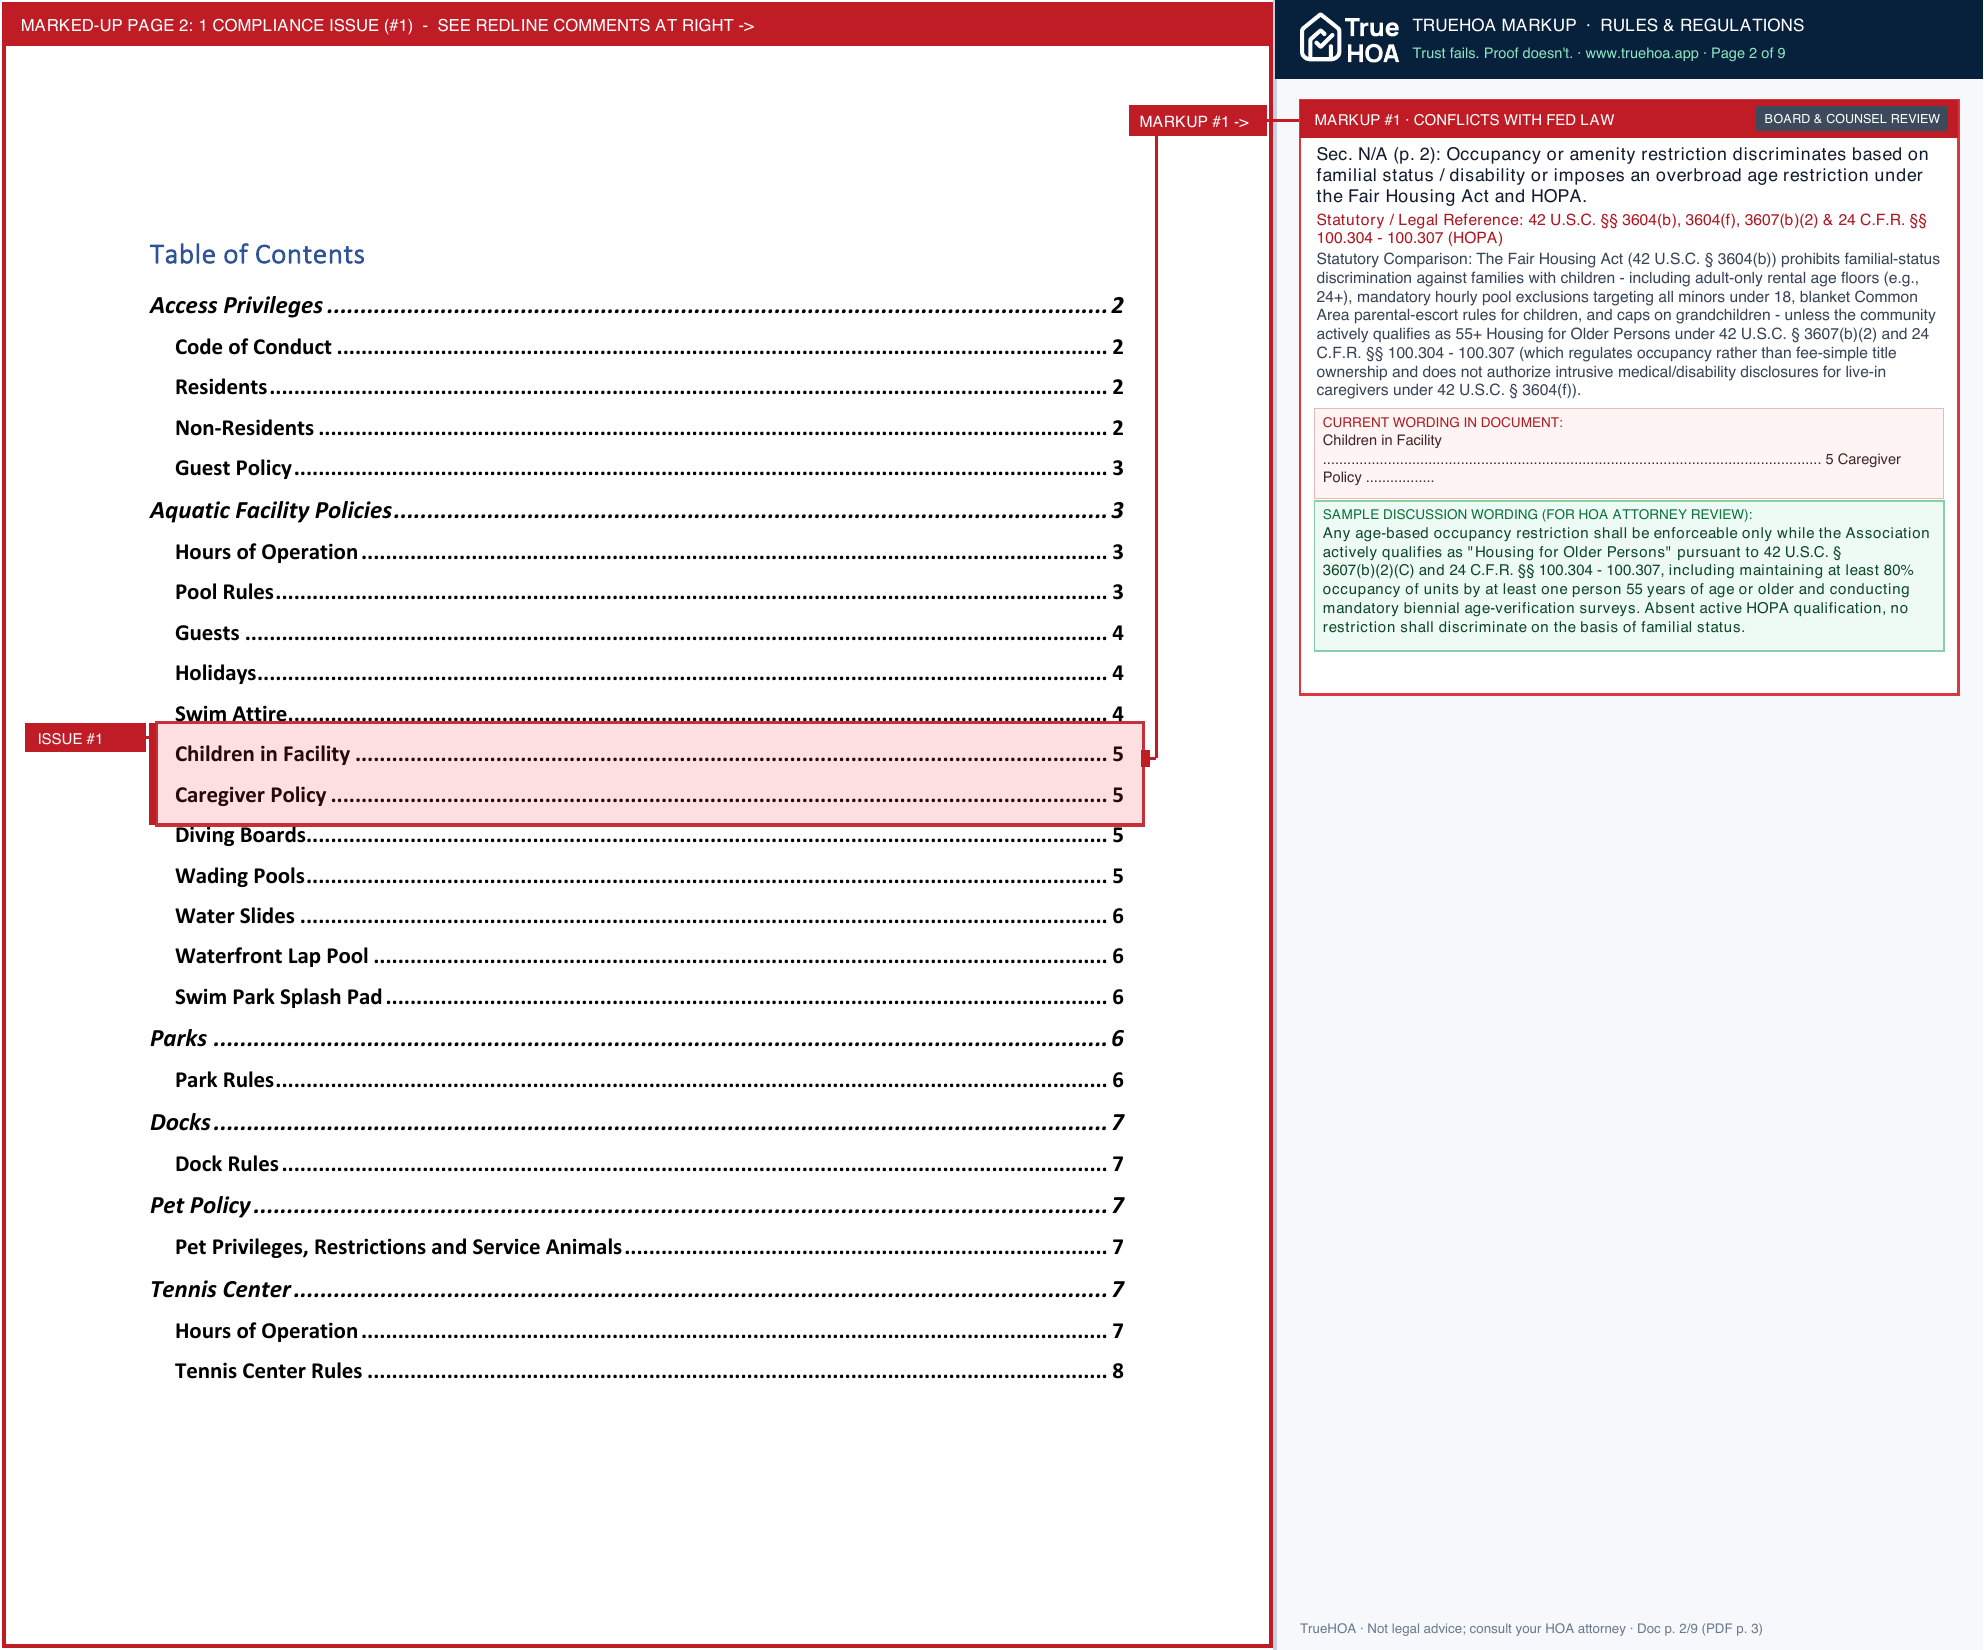Open Tennis Center Rules entry
The width and height of the screenshot is (1984, 1650).
[649, 1371]
